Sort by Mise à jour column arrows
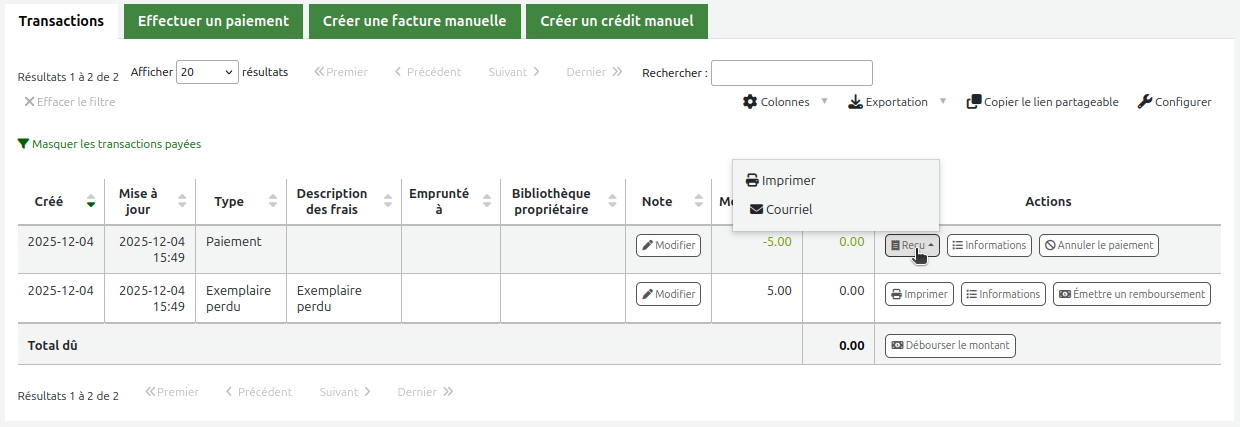Screen dimensions: 1240x427 [182, 201]
